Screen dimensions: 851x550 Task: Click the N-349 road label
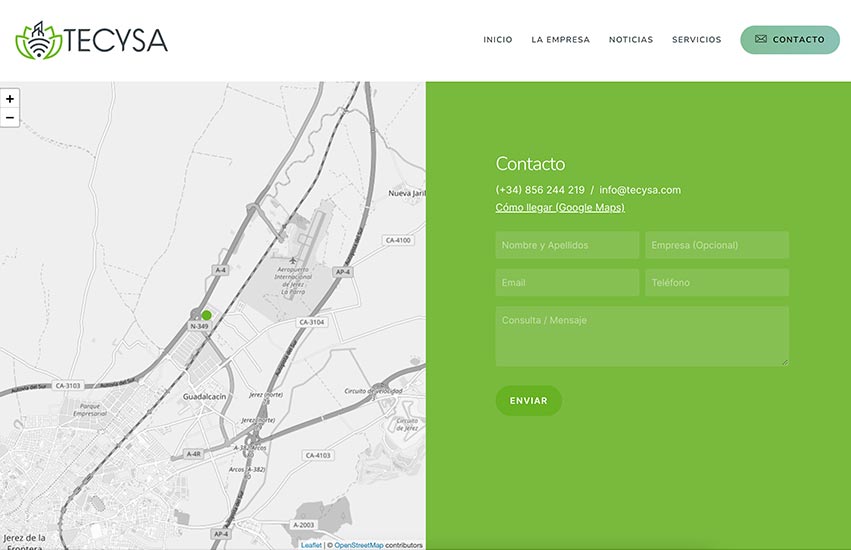point(199,326)
